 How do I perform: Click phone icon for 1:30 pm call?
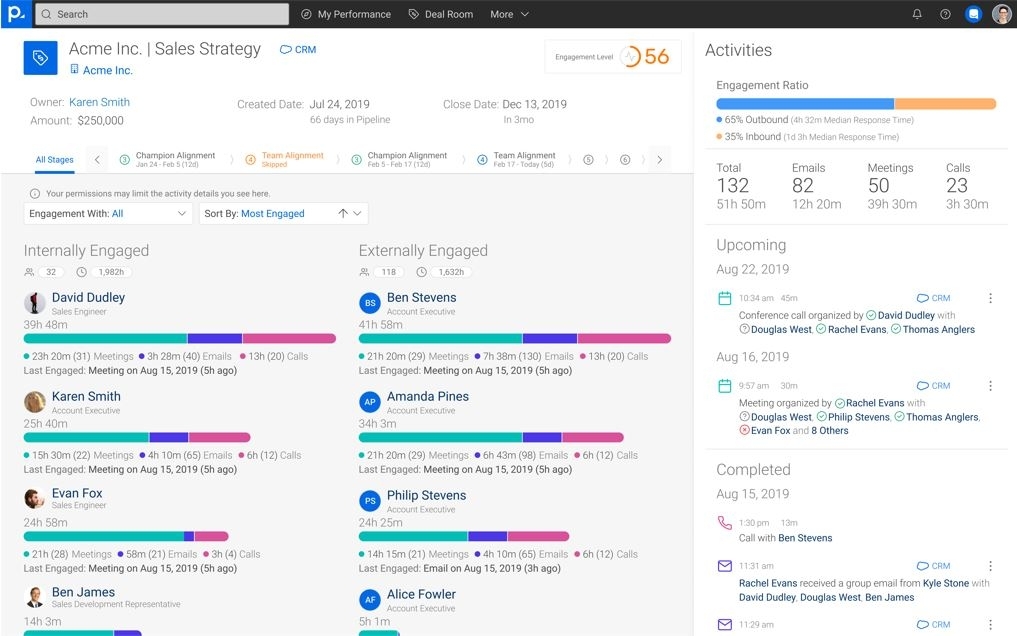[725, 523]
